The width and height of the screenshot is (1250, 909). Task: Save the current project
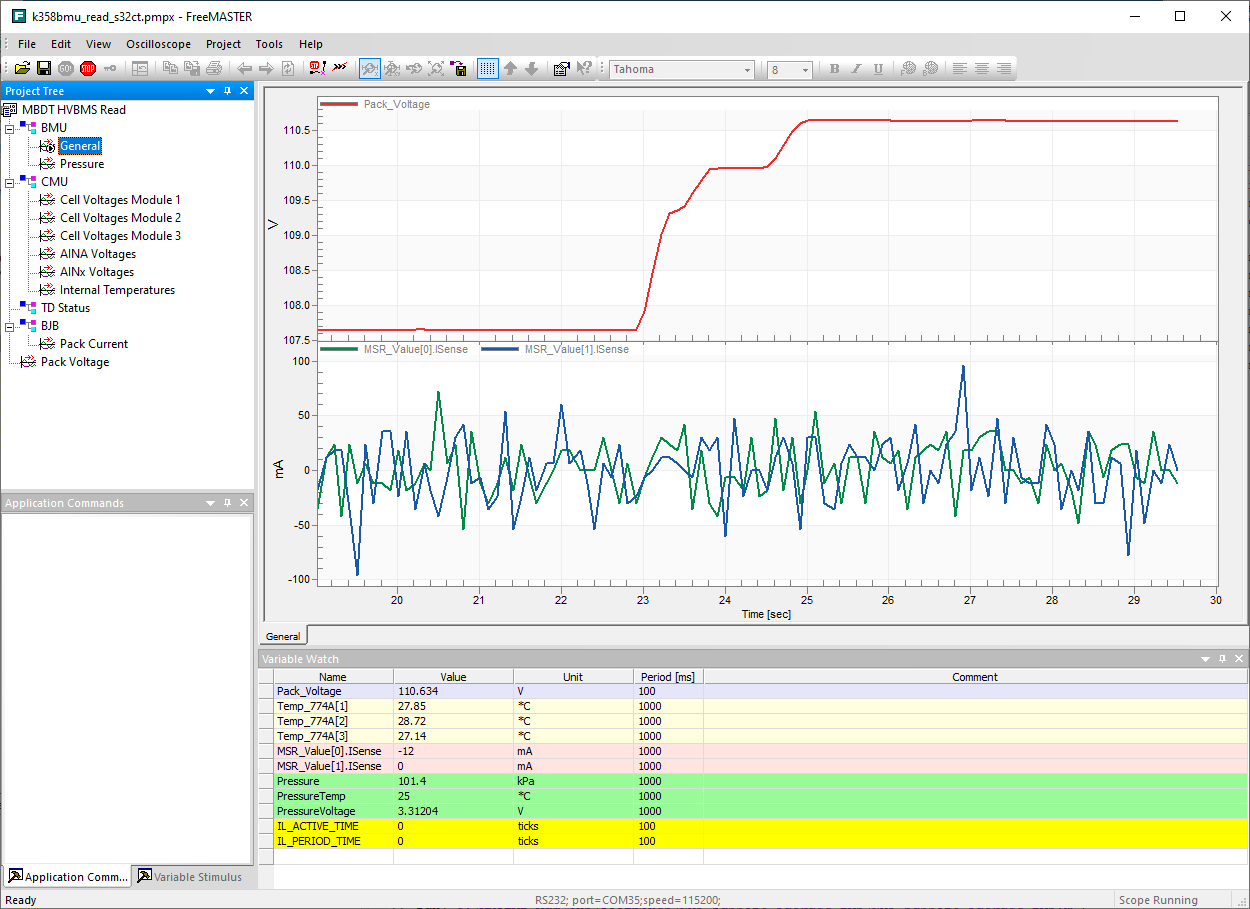click(44, 68)
